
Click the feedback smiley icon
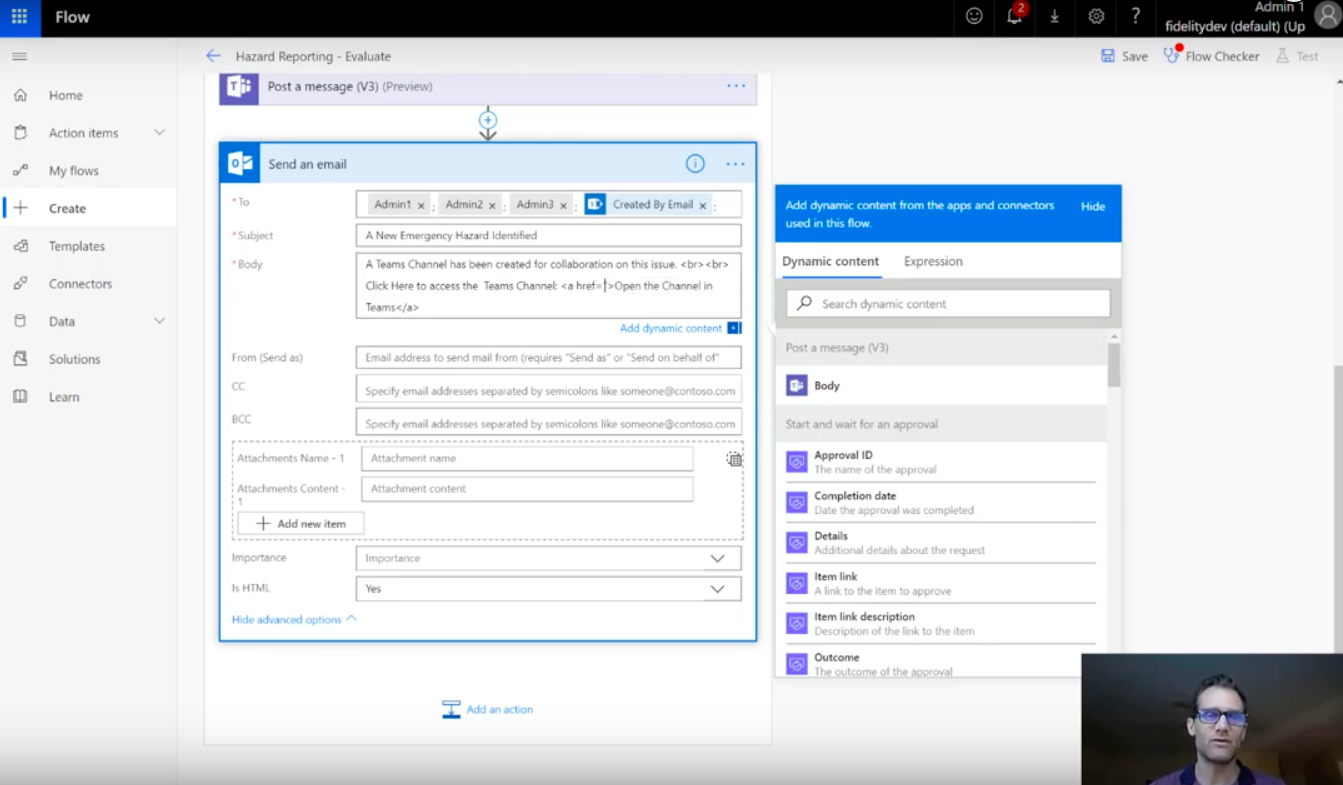(x=974, y=16)
